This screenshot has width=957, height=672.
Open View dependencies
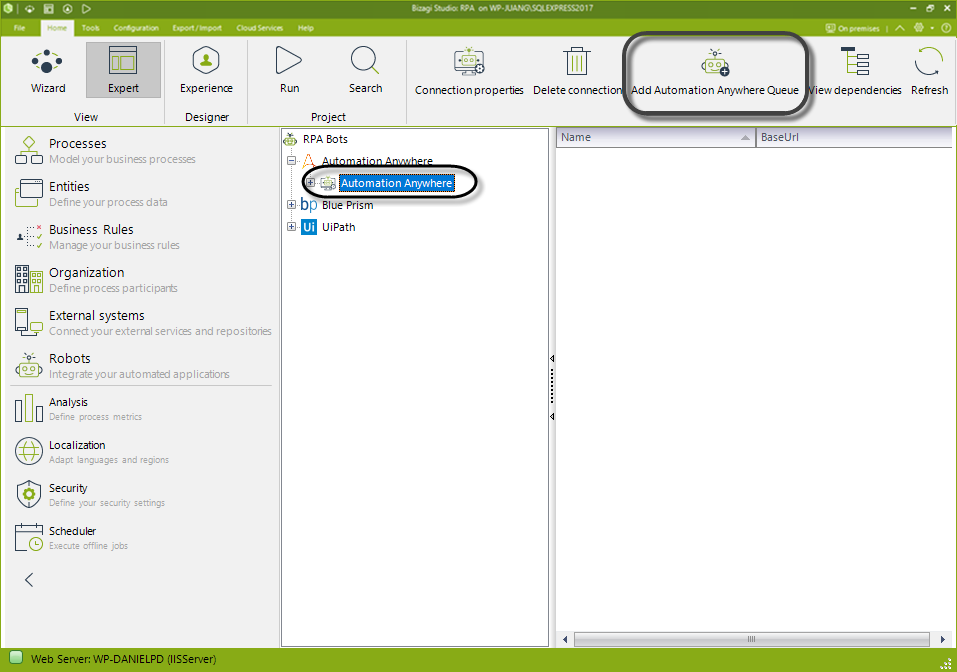tap(854, 71)
